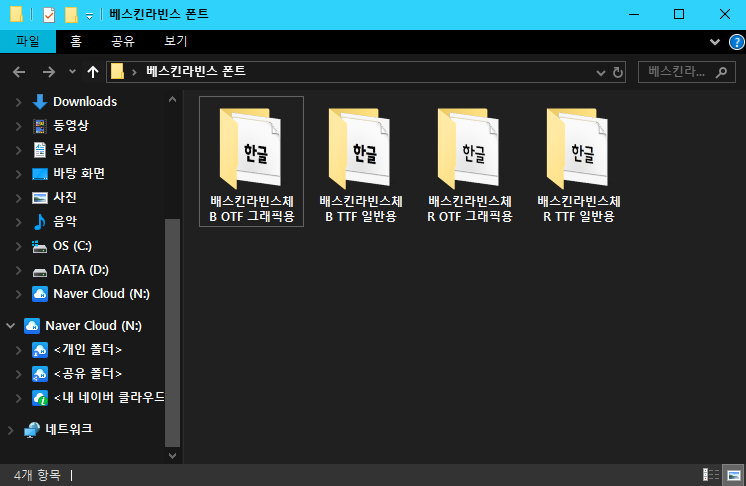Image resolution: width=746 pixels, height=486 pixels.
Task: Refresh the current folder view
Action: (618, 72)
